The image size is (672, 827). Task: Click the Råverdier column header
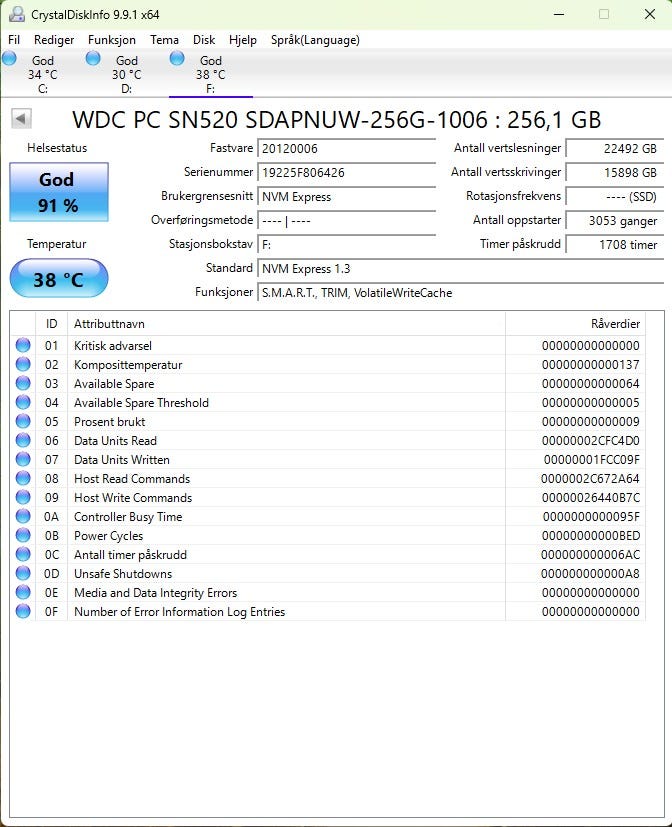click(575, 324)
